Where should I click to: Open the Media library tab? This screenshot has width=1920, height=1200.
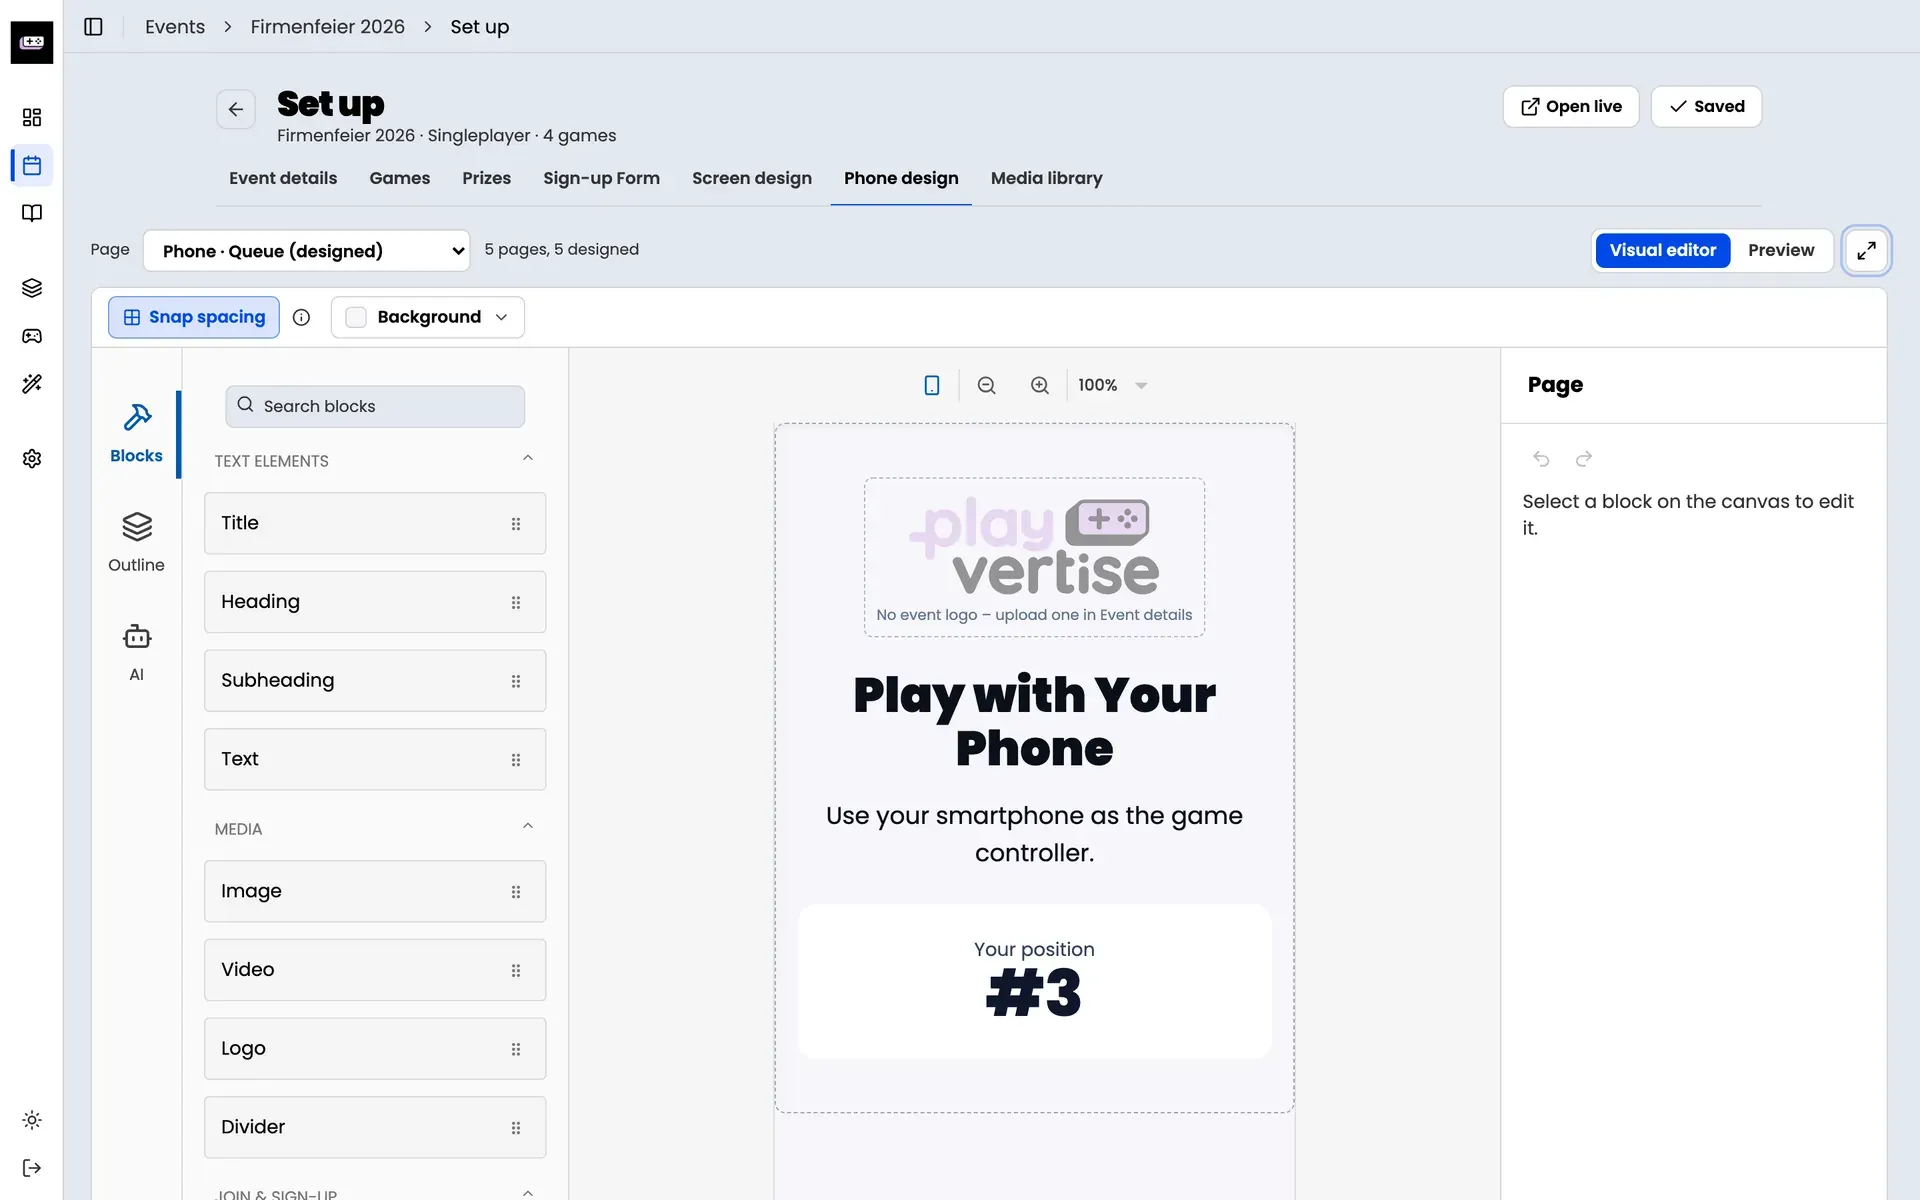pyautogui.click(x=1046, y=178)
